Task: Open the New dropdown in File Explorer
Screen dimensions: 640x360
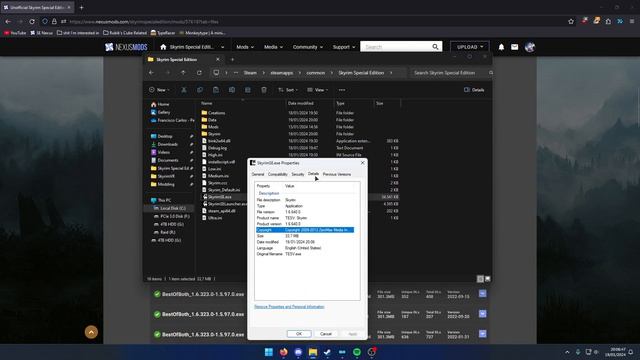Action: pos(159,90)
